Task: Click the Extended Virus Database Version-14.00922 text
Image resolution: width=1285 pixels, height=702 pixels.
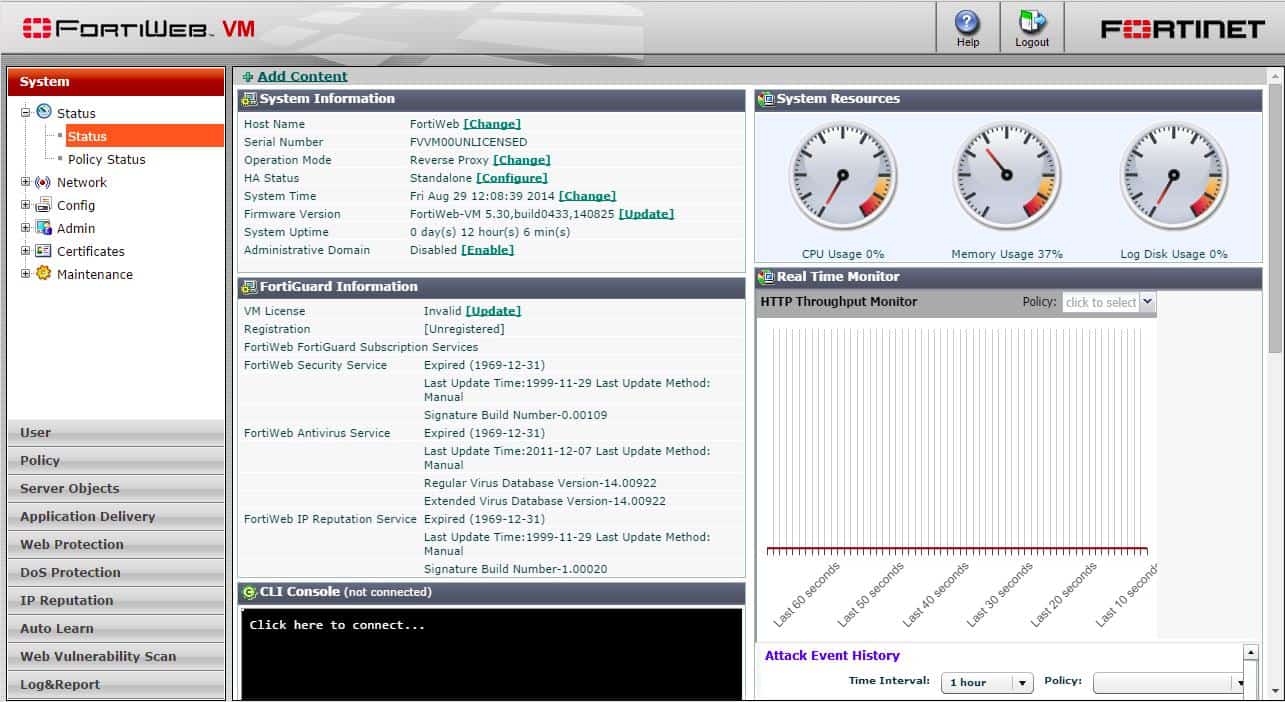Action: (x=545, y=501)
